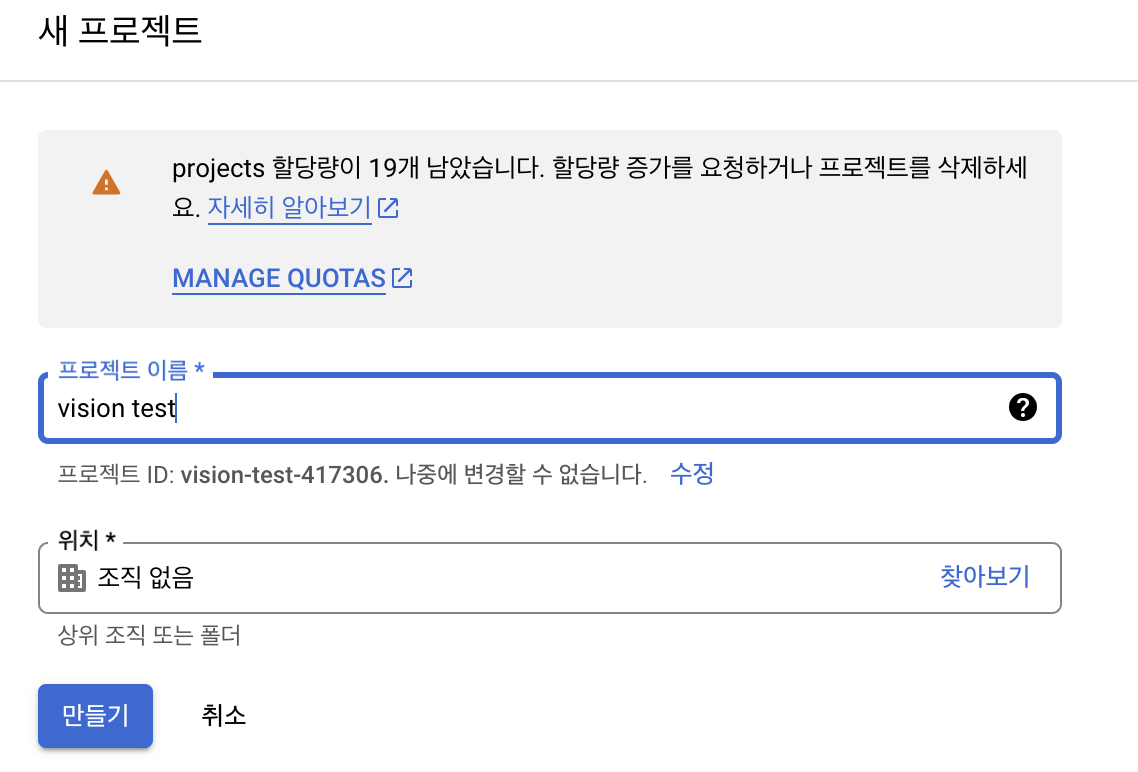This screenshot has width=1138, height=772.
Task: Click the orange warning triangle icon
Action: pyautogui.click(x=105, y=182)
